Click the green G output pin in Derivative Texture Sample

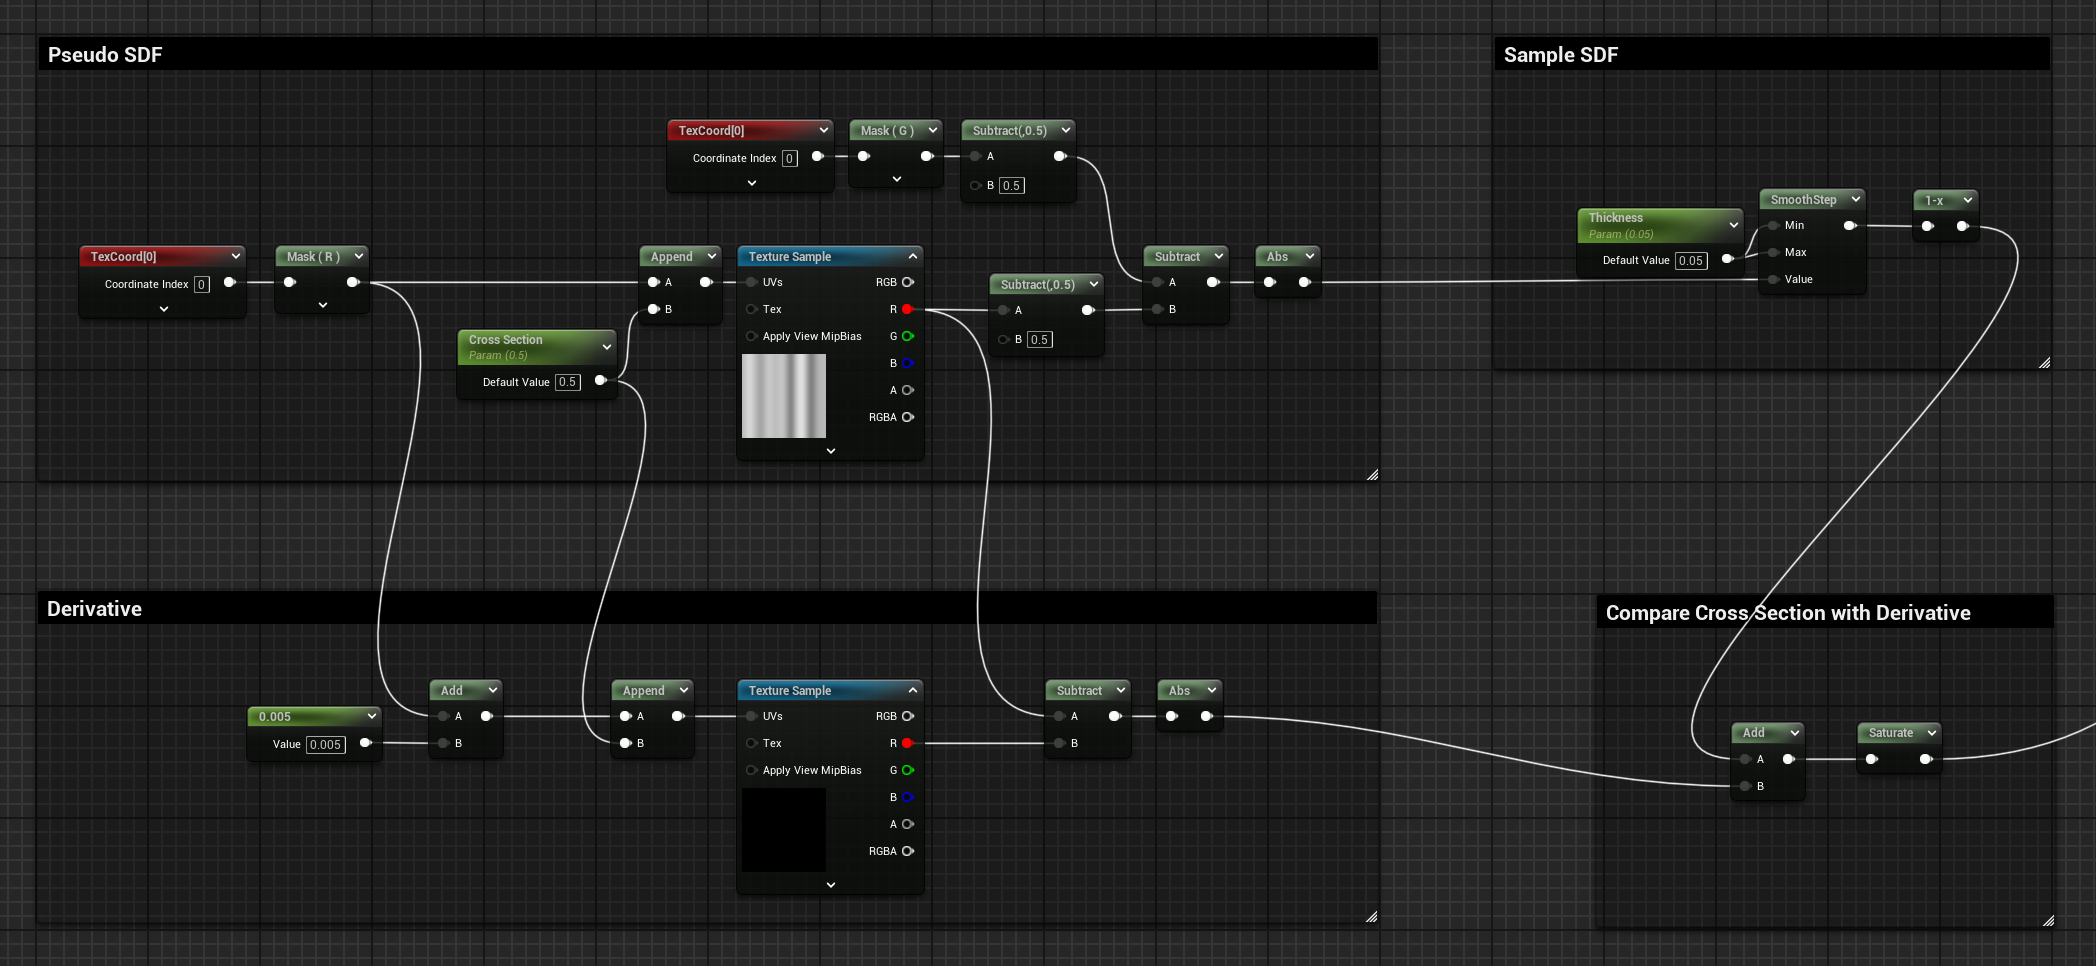(x=907, y=770)
